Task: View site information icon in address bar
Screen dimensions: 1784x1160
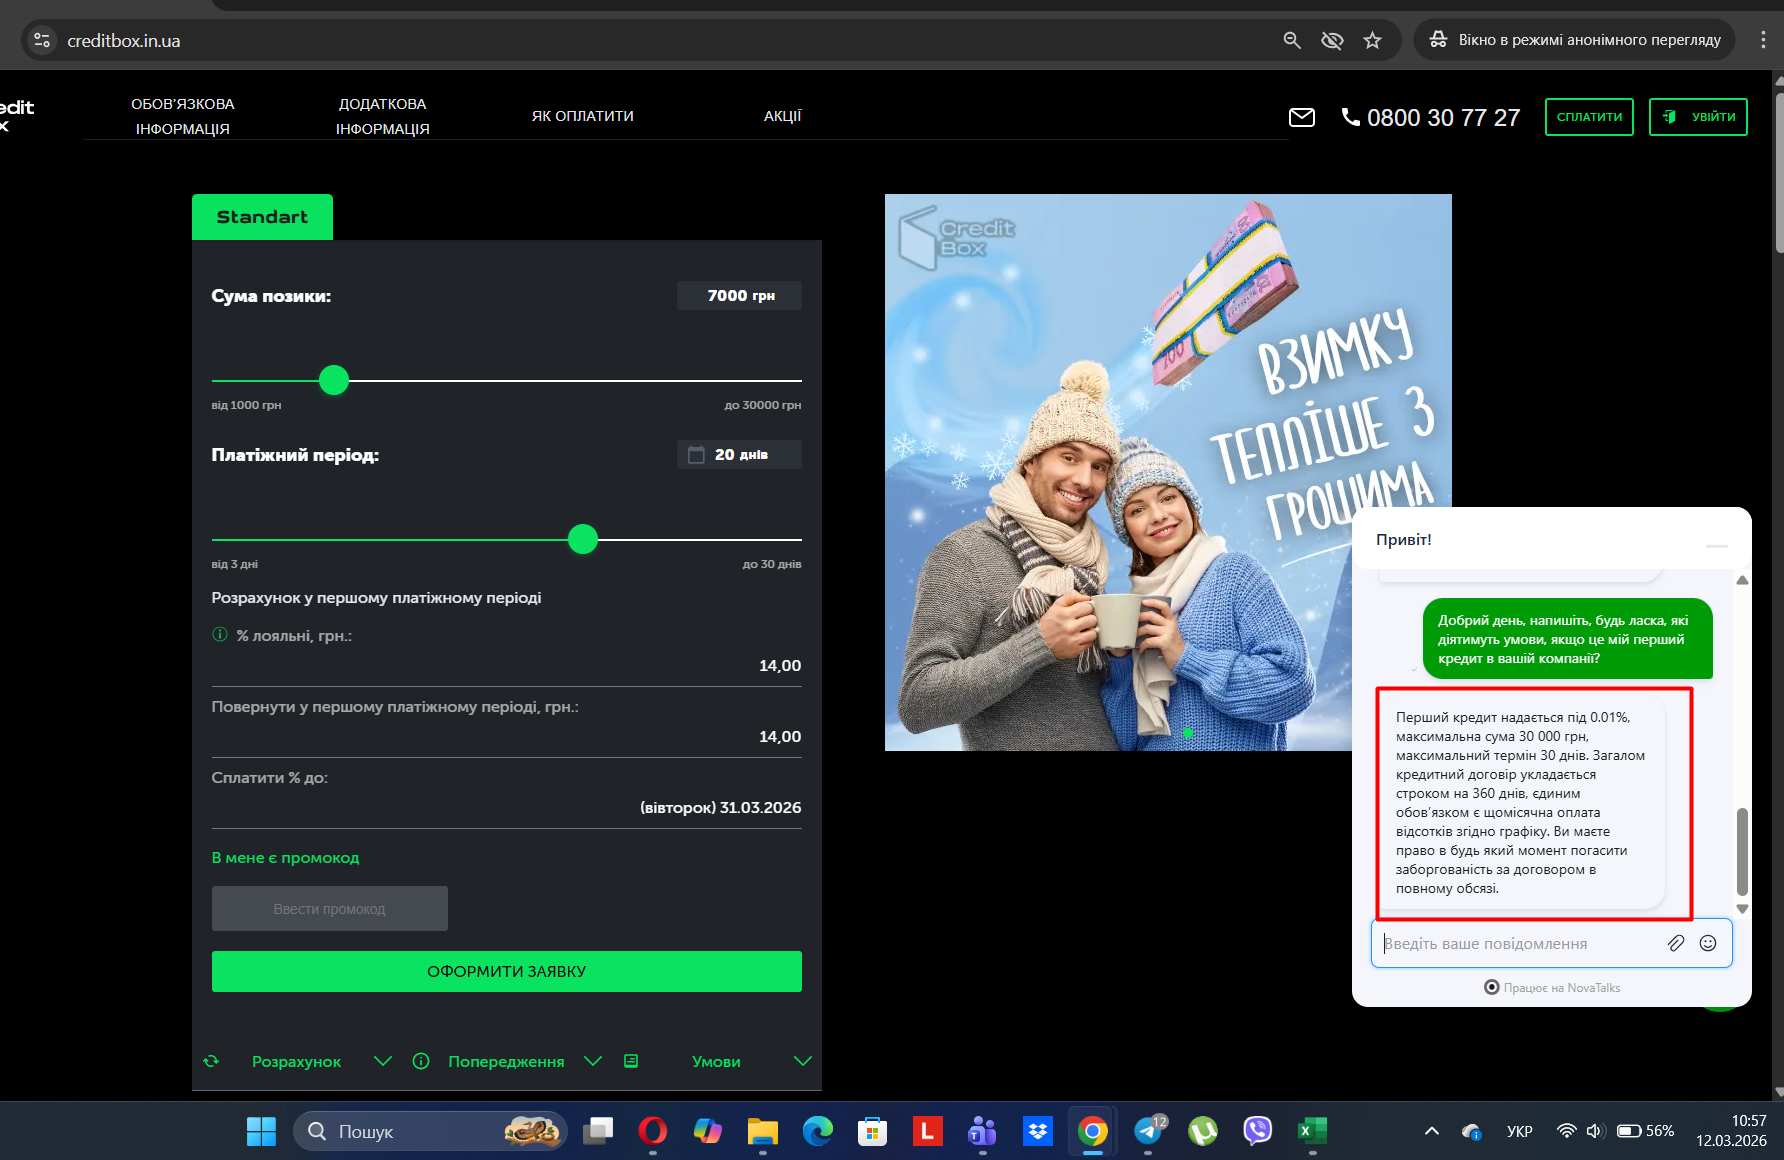Action: (x=42, y=40)
